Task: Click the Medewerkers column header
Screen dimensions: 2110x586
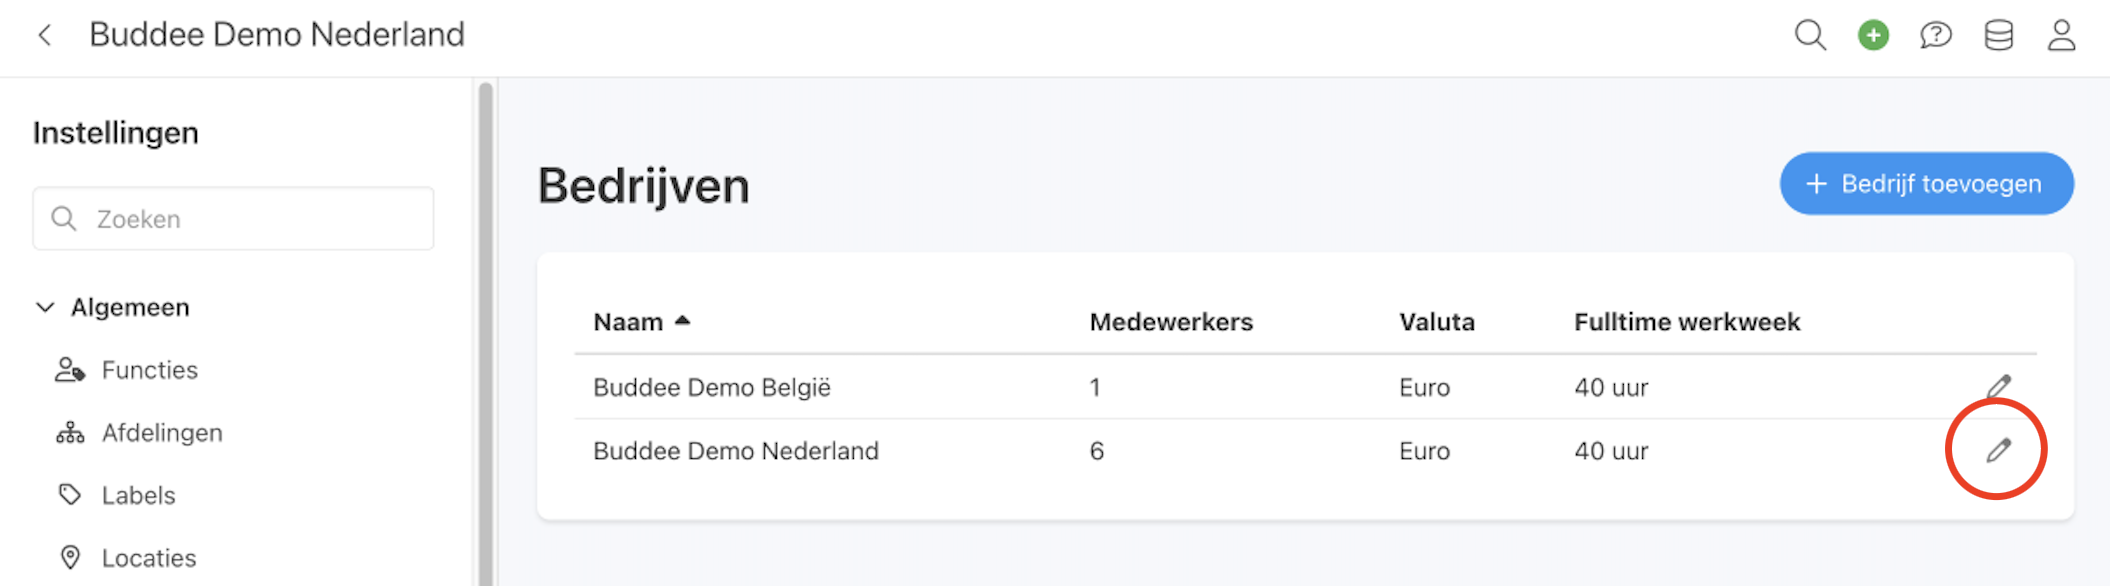Action: click(1171, 322)
